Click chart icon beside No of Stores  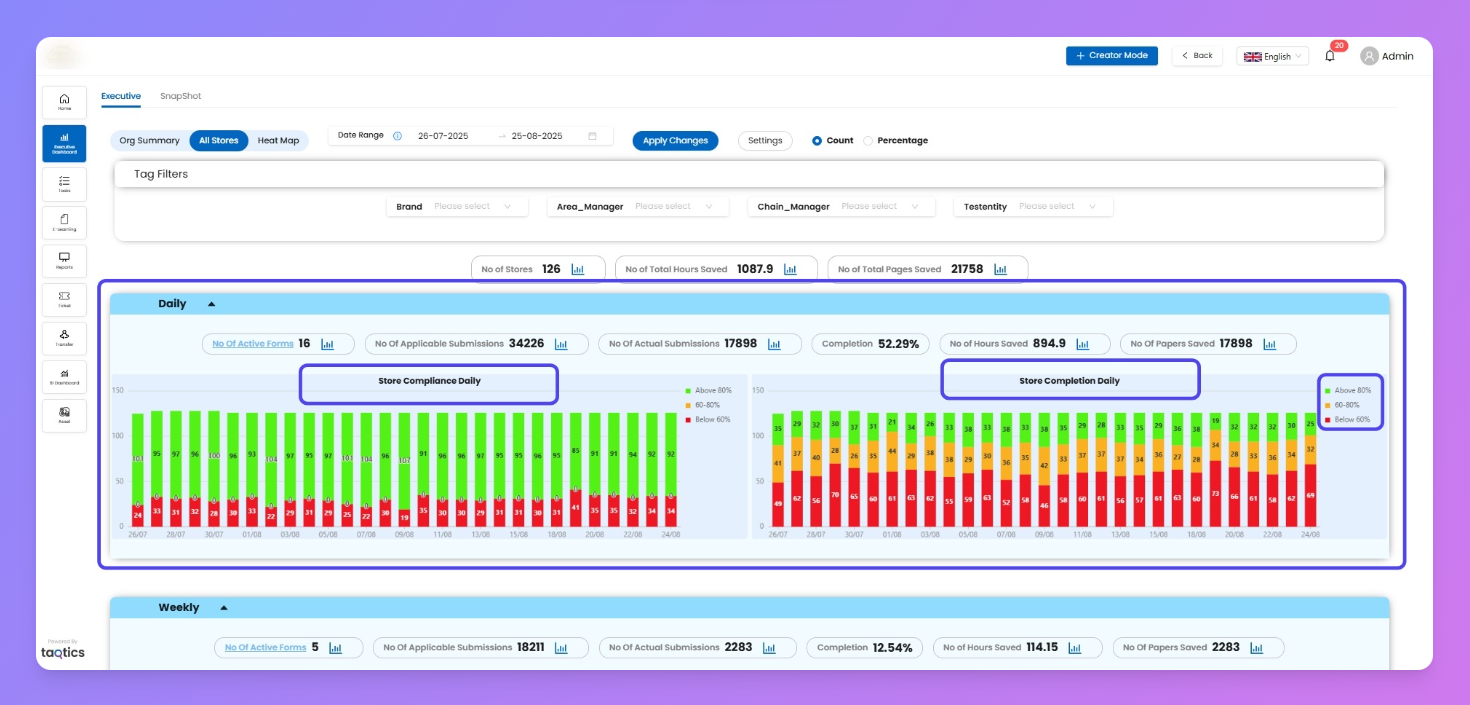pyautogui.click(x=578, y=269)
